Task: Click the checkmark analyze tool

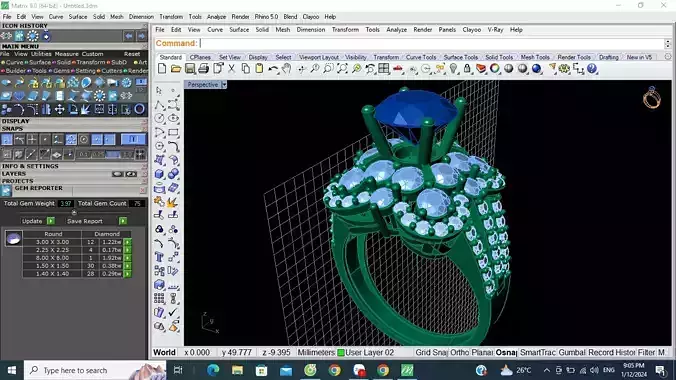Action: [173, 312]
